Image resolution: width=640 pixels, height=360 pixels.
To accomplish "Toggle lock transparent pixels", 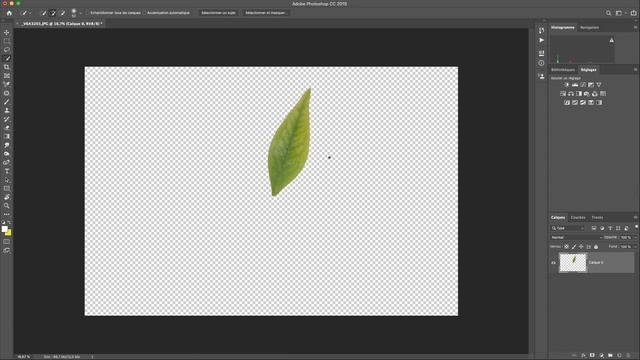I will (x=566, y=247).
